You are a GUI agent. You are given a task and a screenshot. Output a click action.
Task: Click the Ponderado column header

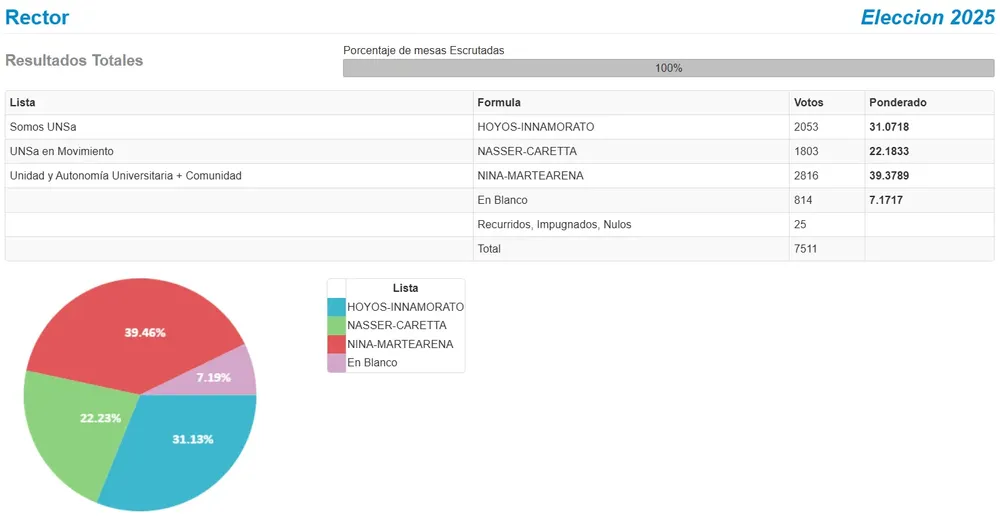point(898,103)
